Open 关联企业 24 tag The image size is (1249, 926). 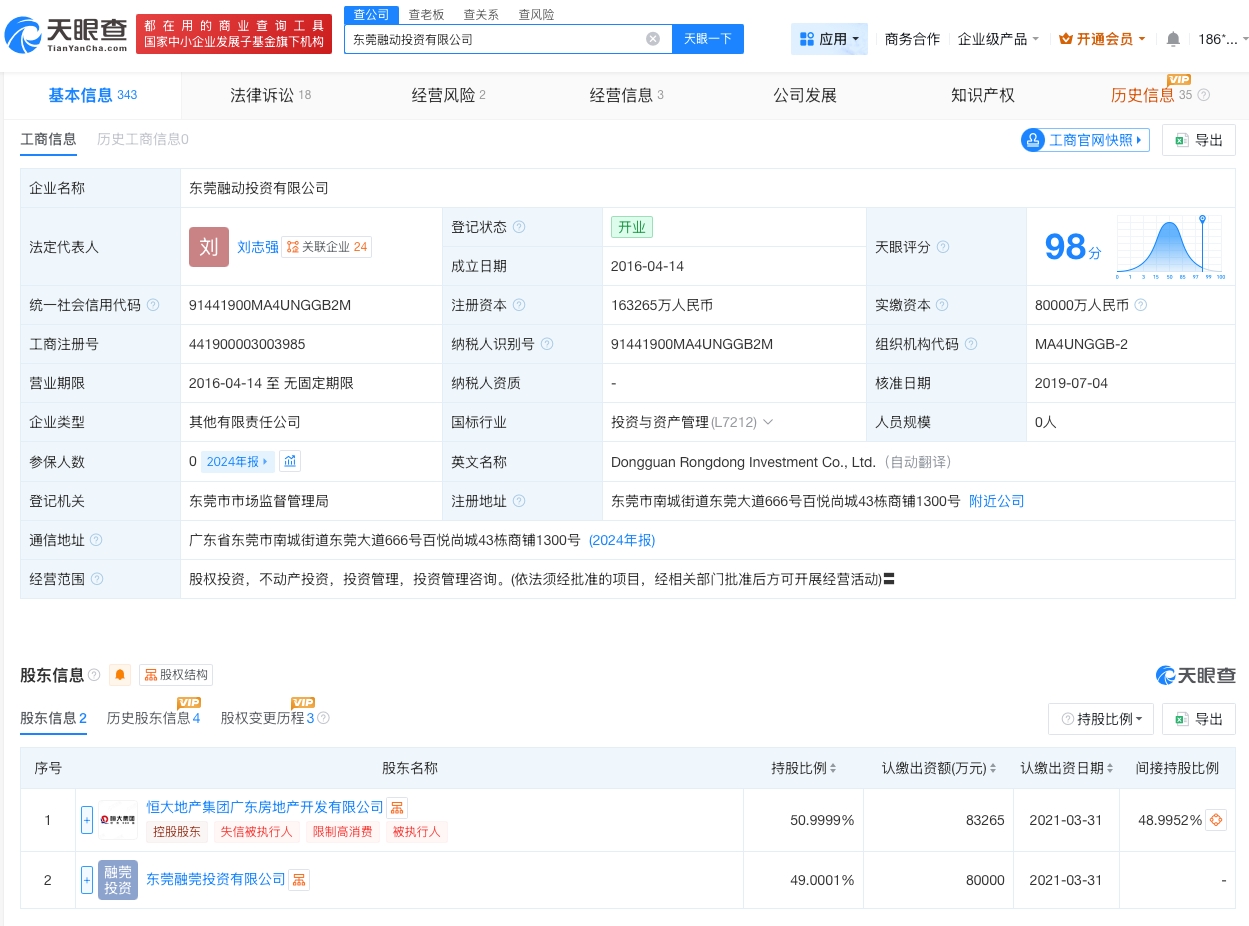326,247
